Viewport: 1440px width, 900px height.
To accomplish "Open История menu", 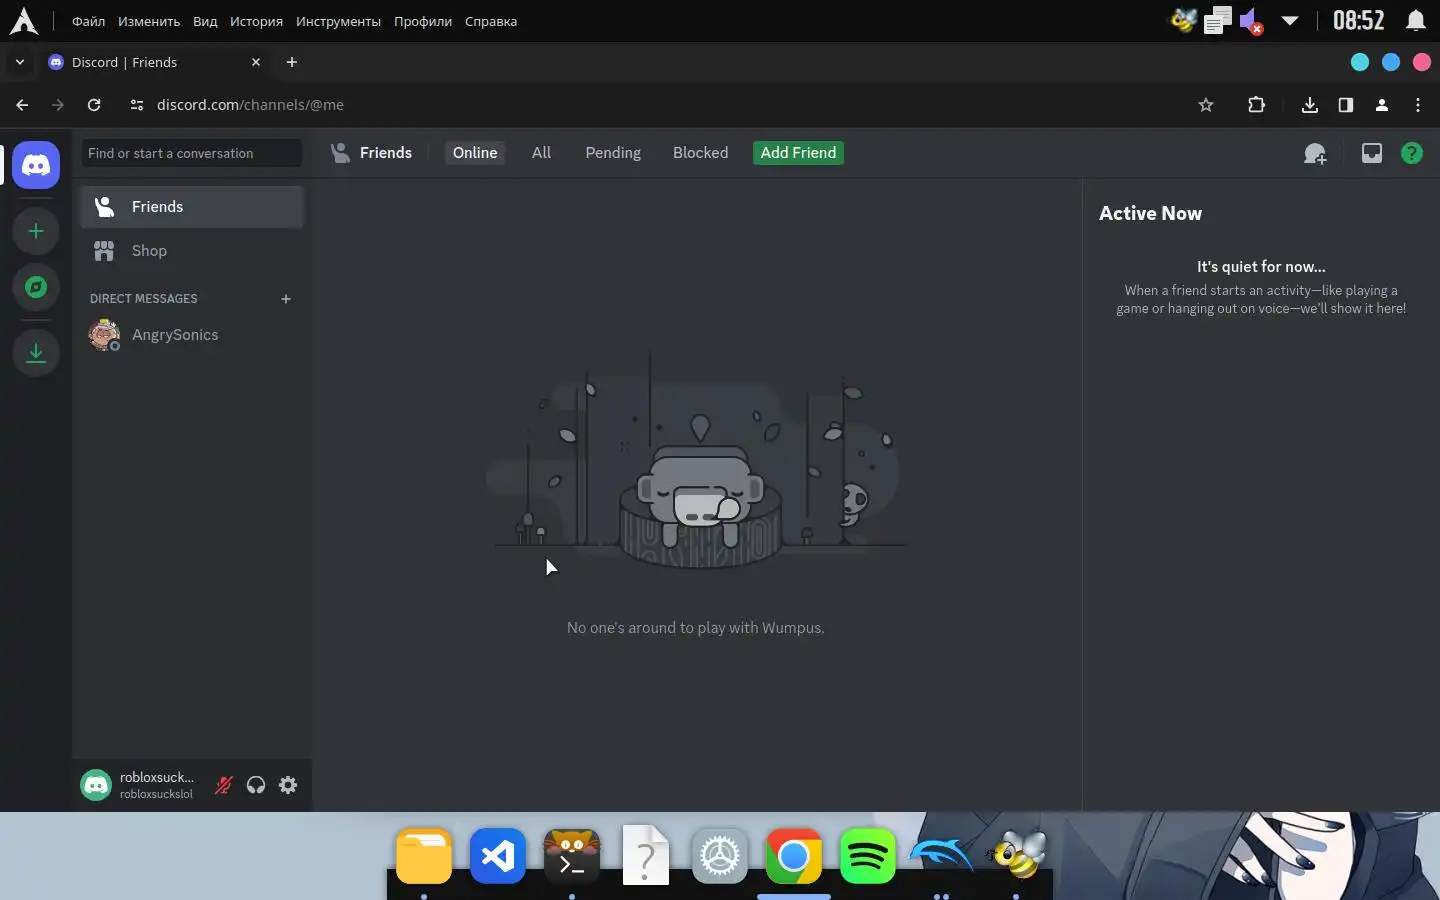I will point(256,21).
